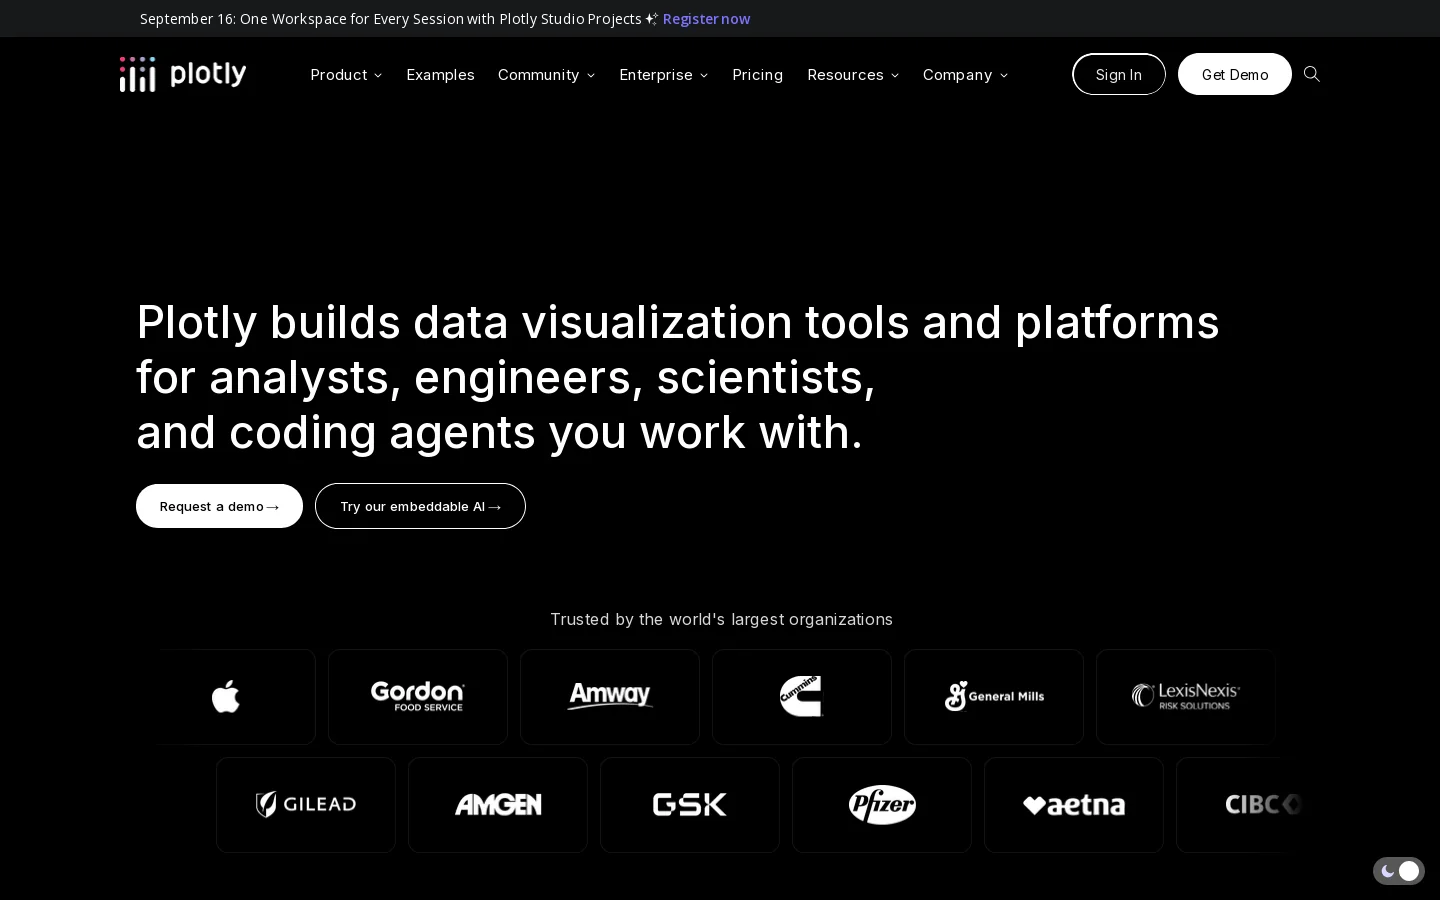
Task: Click Request a demo button
Action: pos(219,506)
